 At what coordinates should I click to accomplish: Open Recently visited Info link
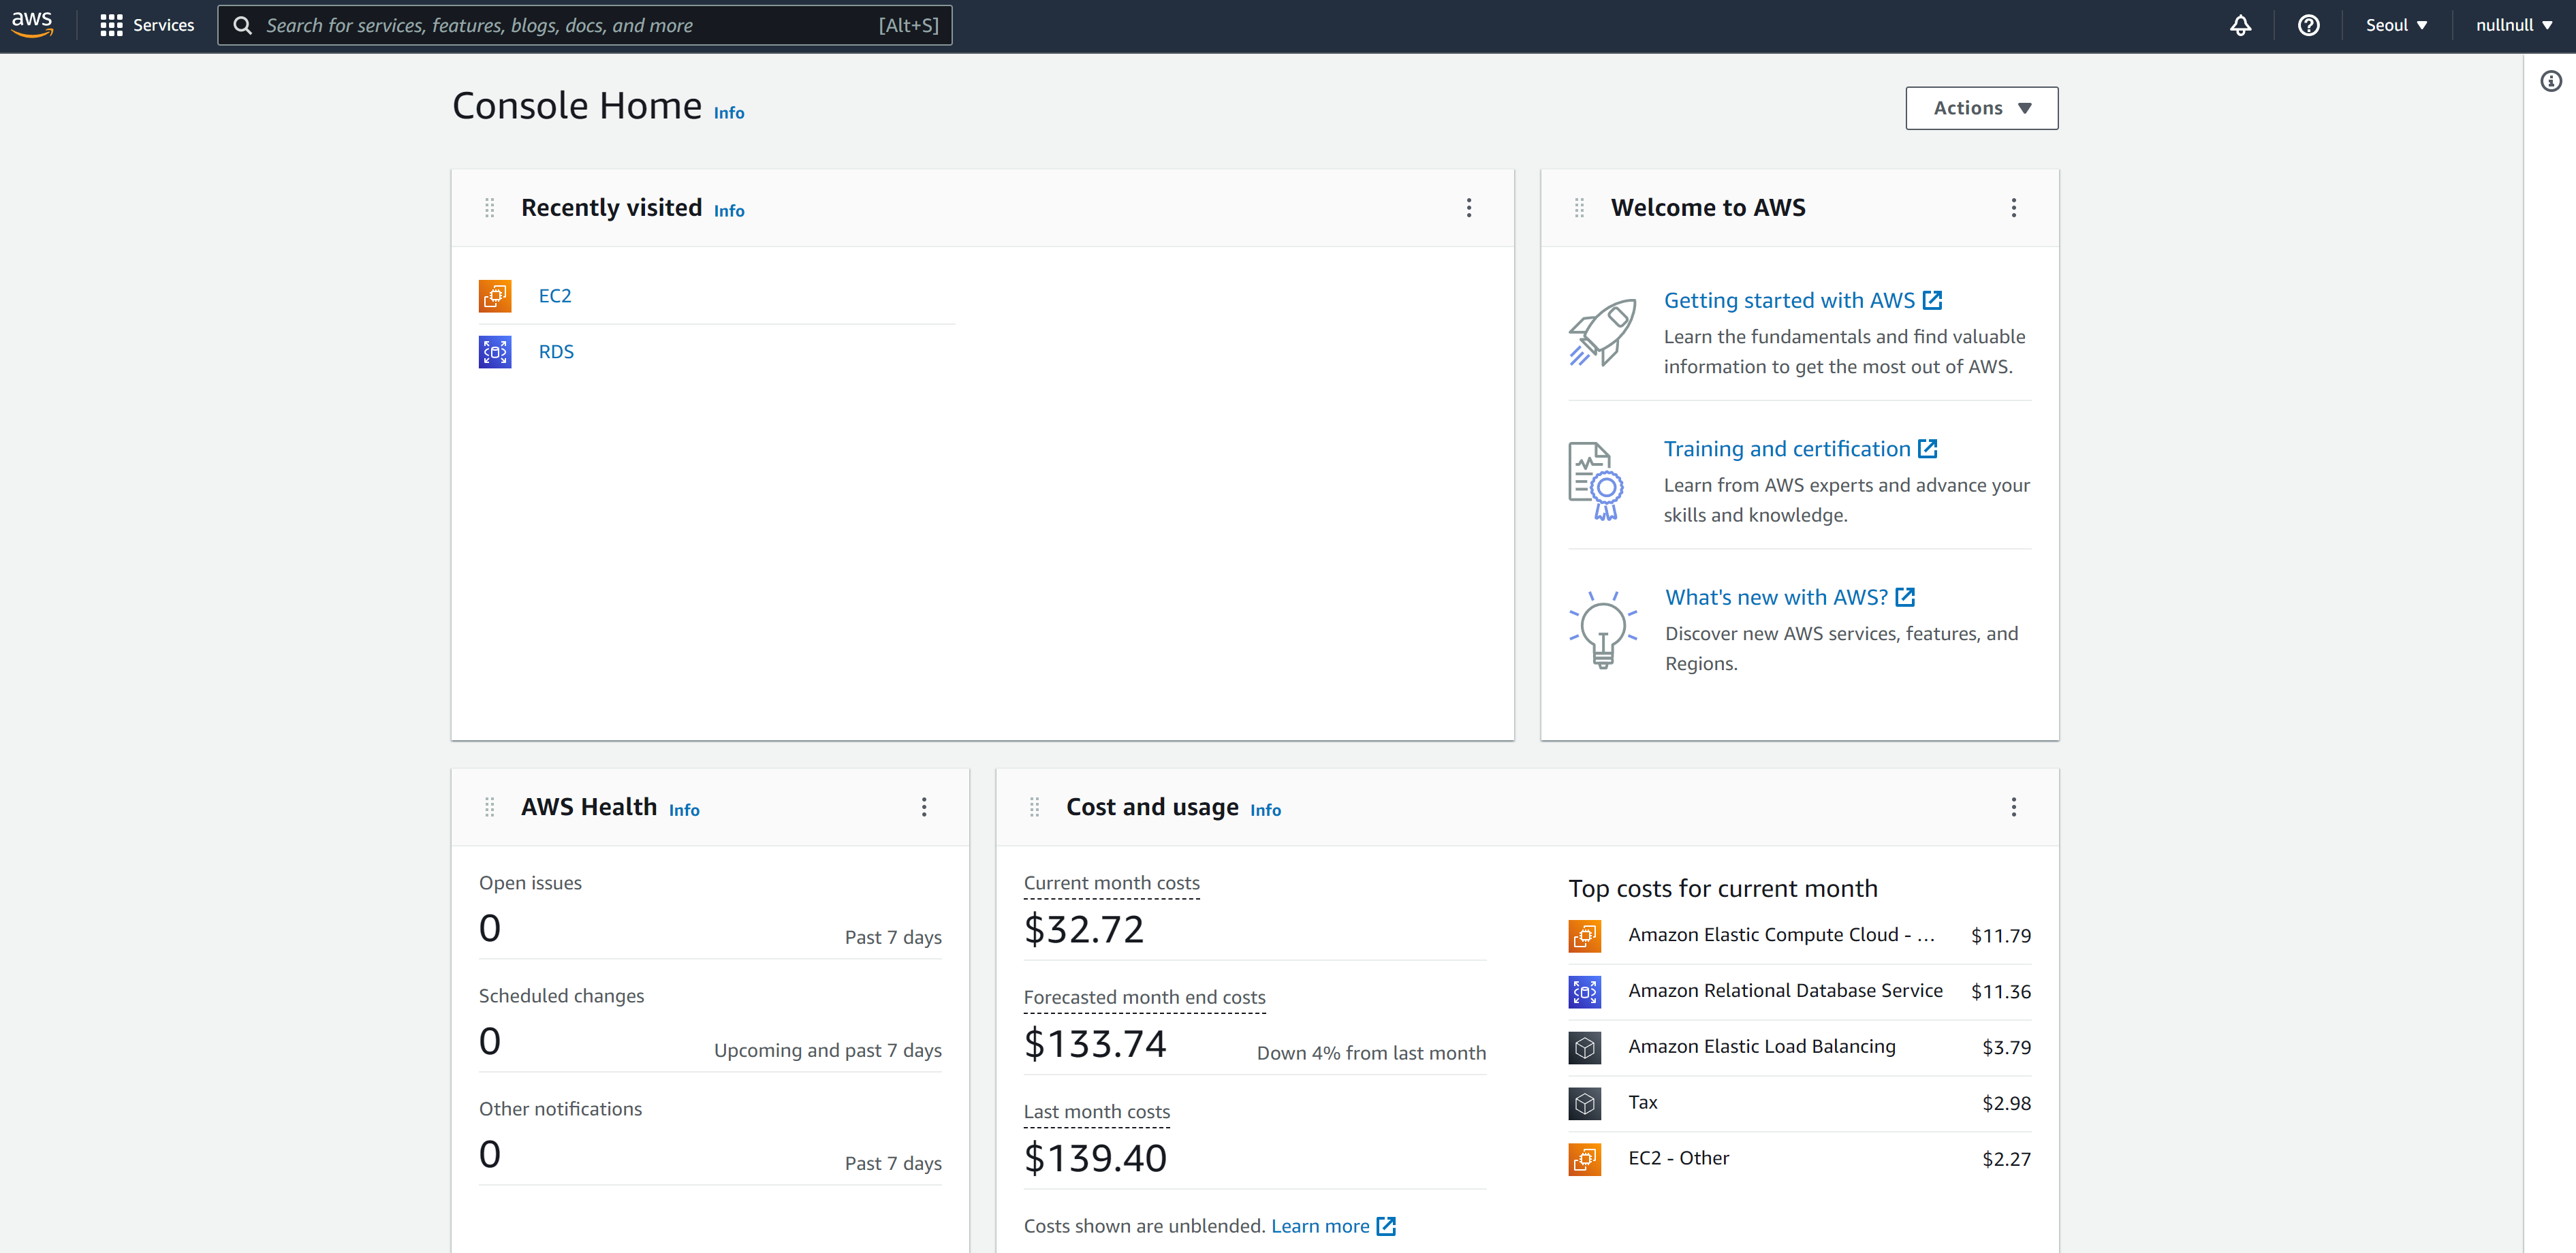click(x=729, y=211)
